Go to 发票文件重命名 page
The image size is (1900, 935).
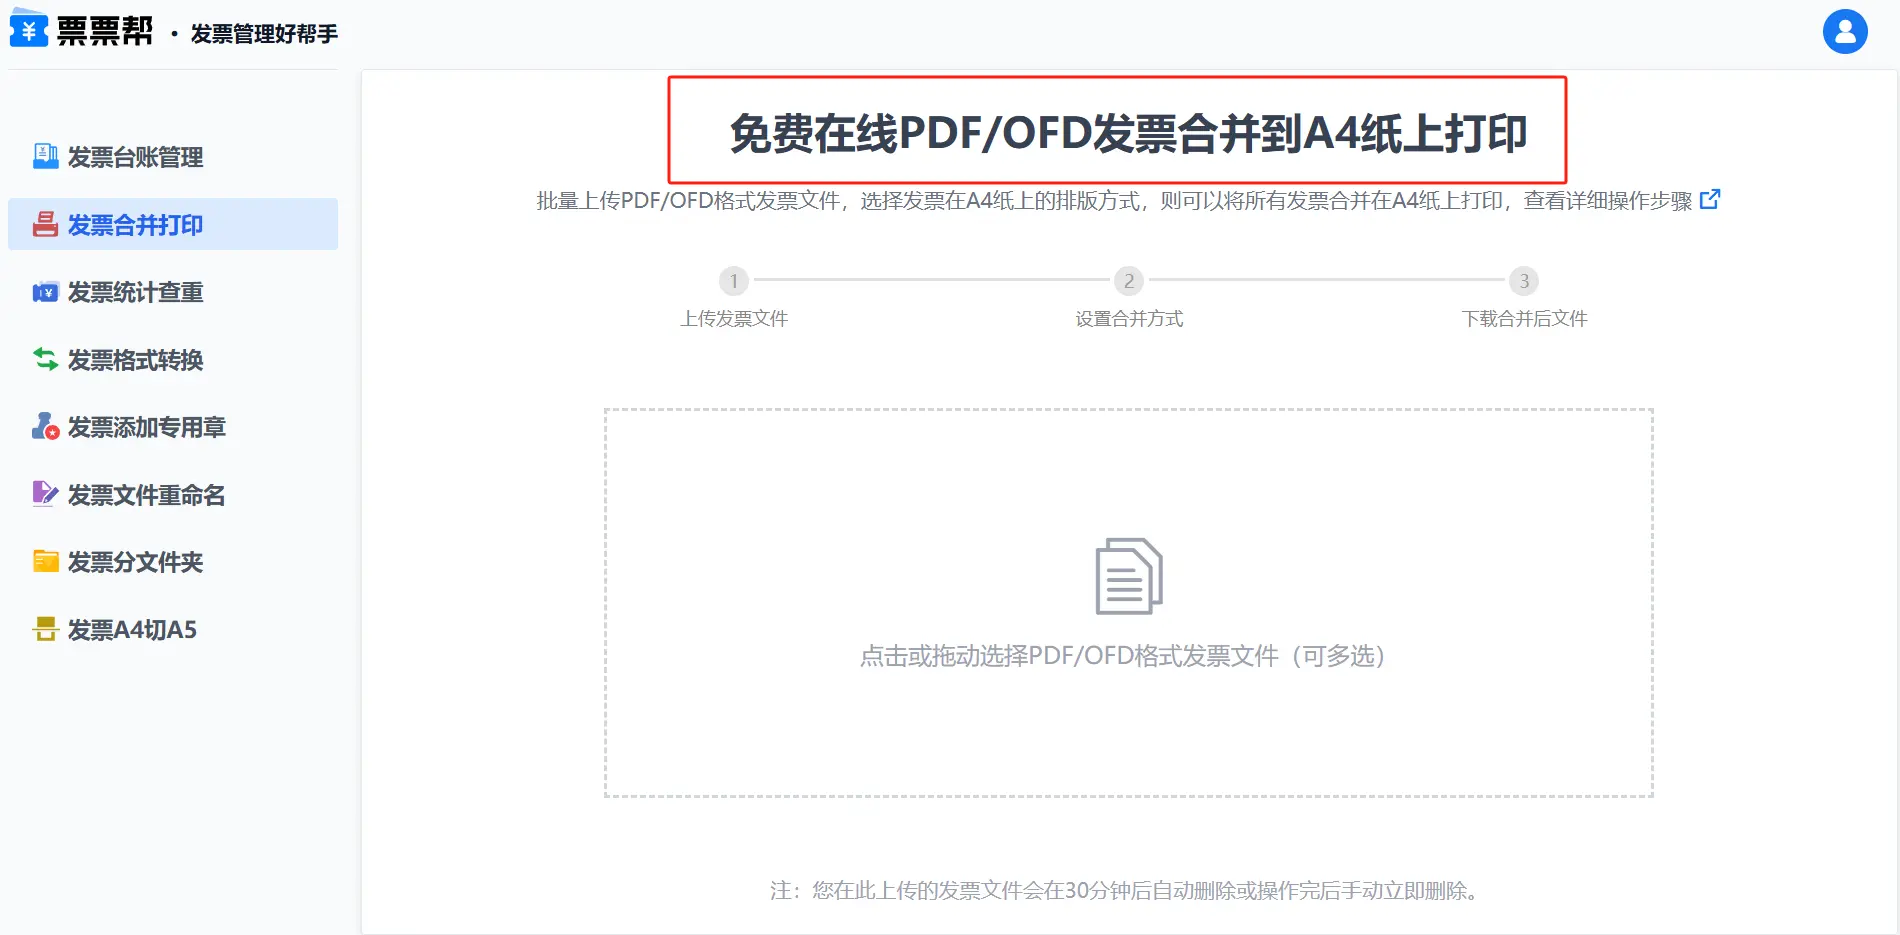tap(146, 495)
